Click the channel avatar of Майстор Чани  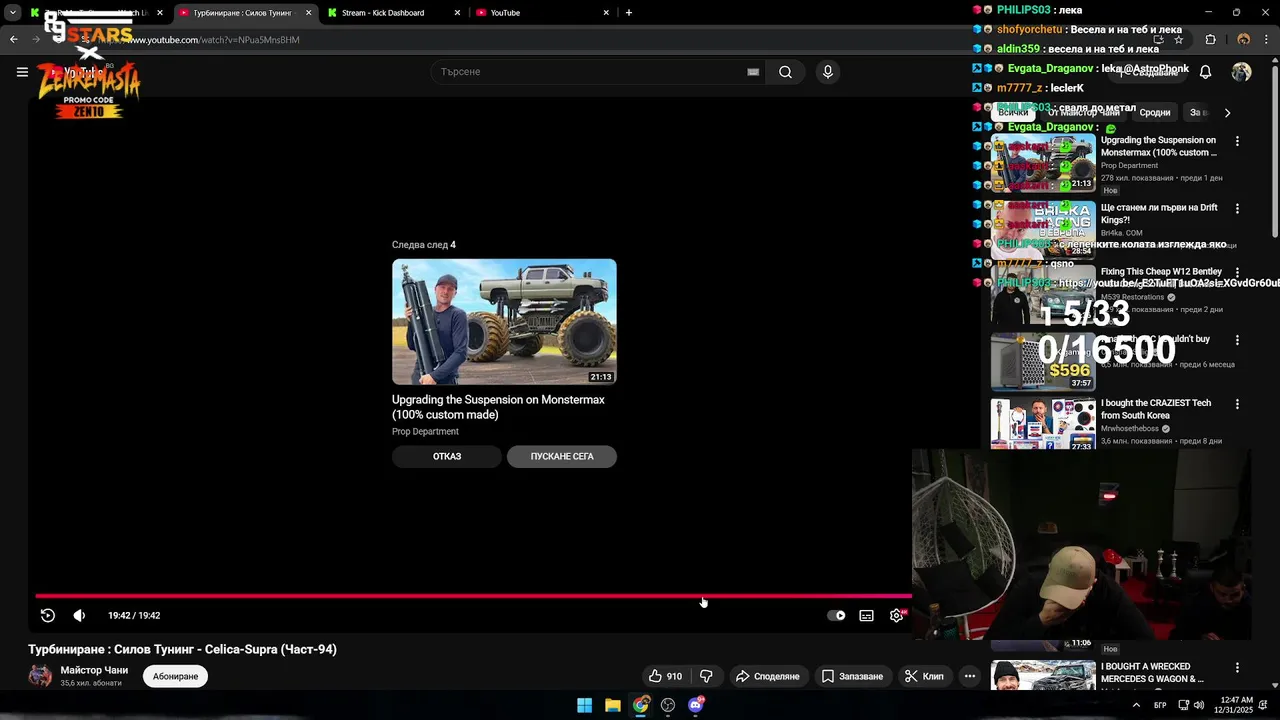[x=40, y=676]
